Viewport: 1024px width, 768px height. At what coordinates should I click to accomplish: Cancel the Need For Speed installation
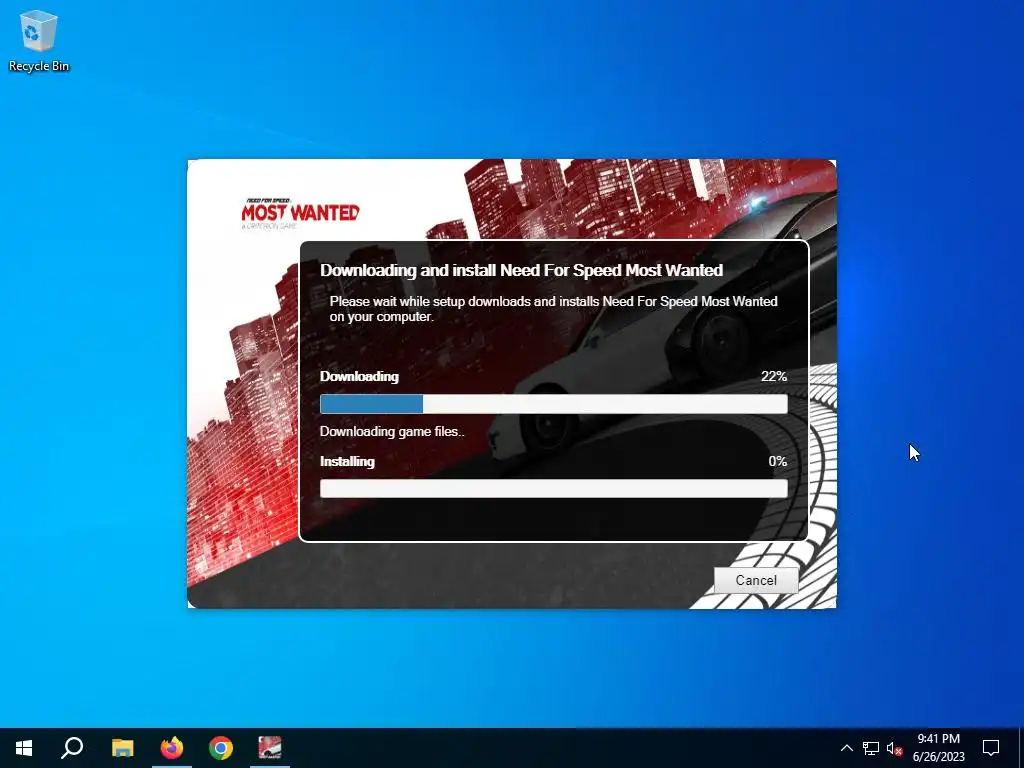pos(756,580)
